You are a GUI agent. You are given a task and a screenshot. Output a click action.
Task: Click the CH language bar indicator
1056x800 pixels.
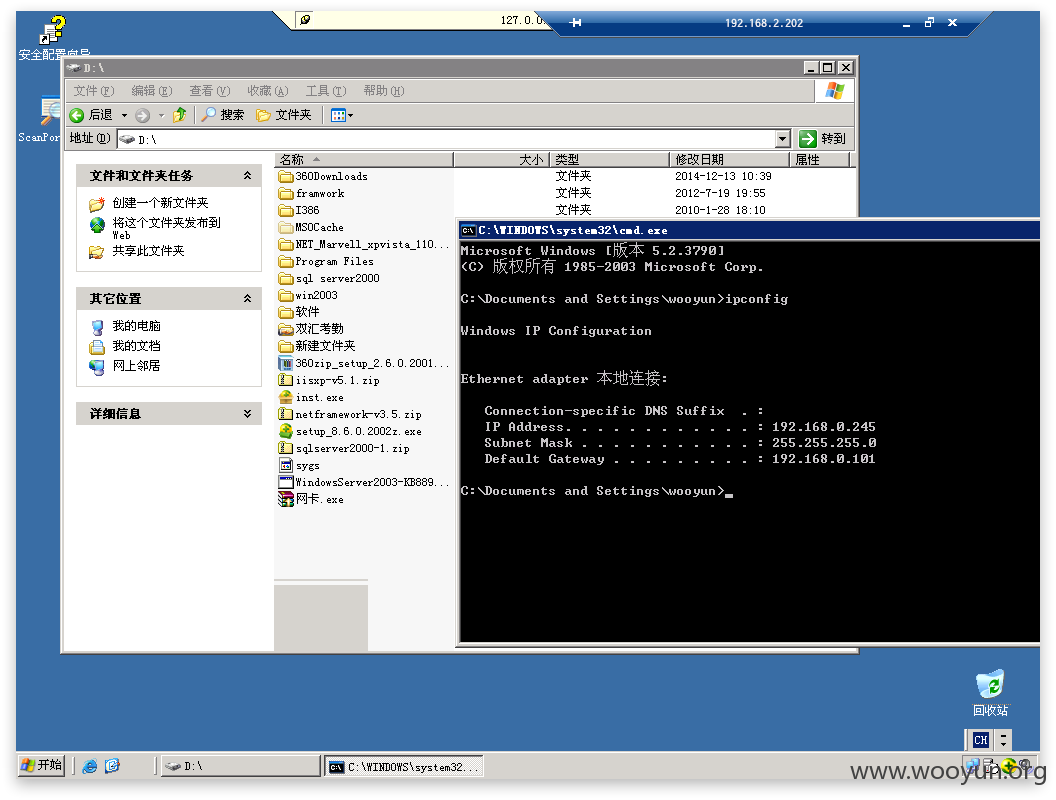981,740
